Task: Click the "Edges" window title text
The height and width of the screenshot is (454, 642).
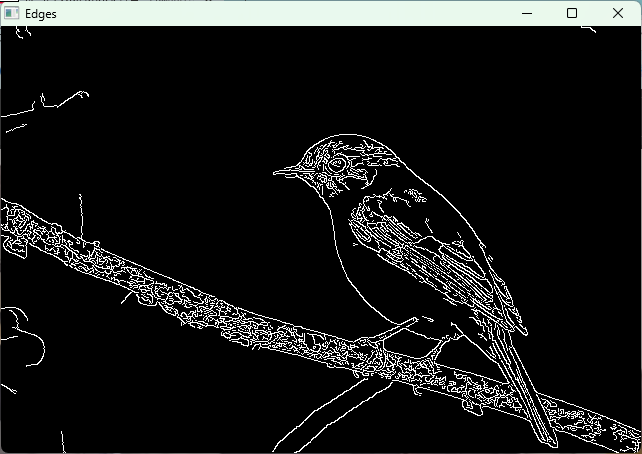Action: (41, 14)
